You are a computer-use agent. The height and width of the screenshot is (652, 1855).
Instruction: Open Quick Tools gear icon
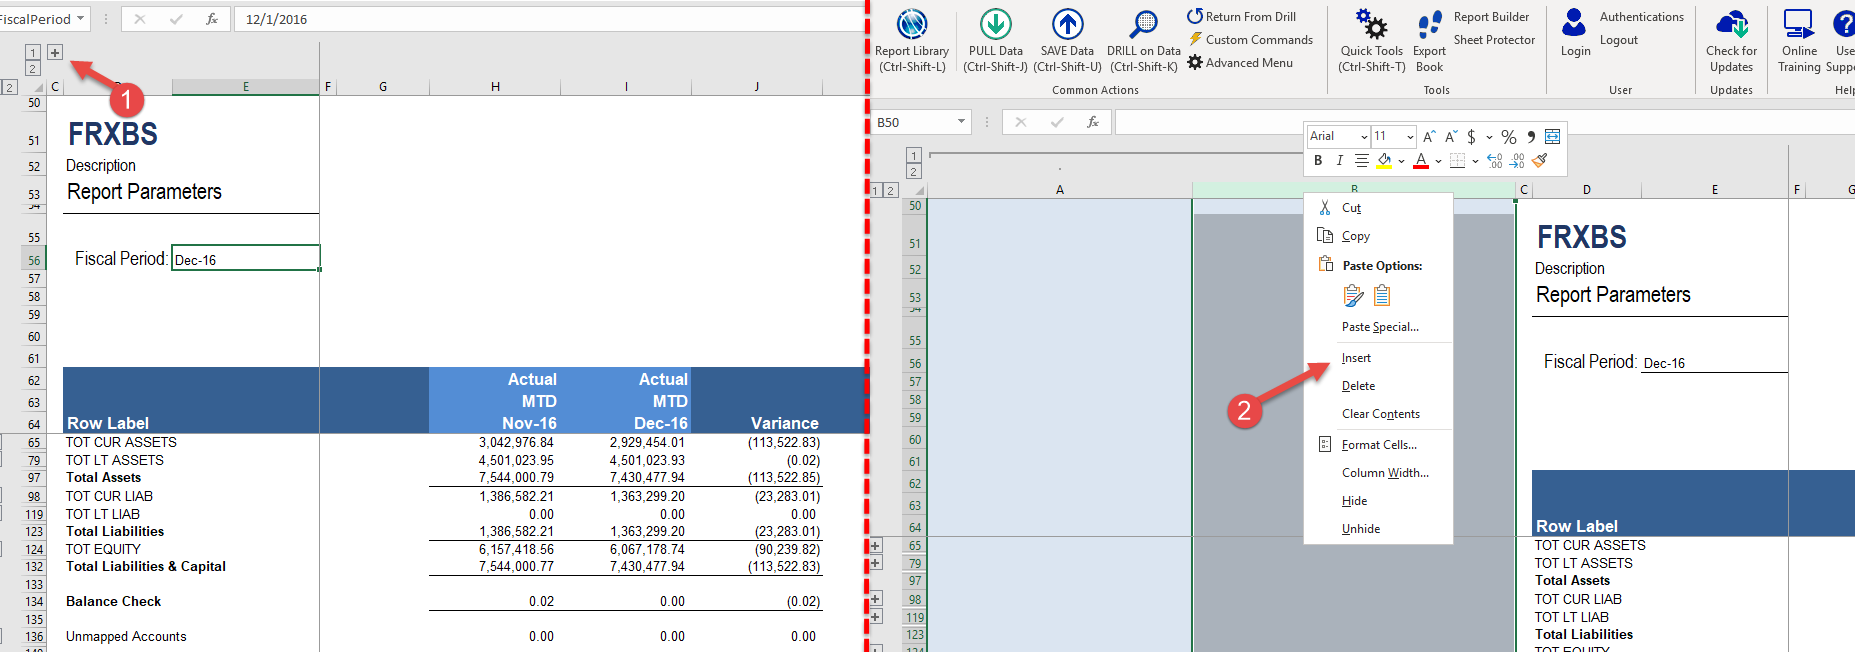click(1371, 25)
